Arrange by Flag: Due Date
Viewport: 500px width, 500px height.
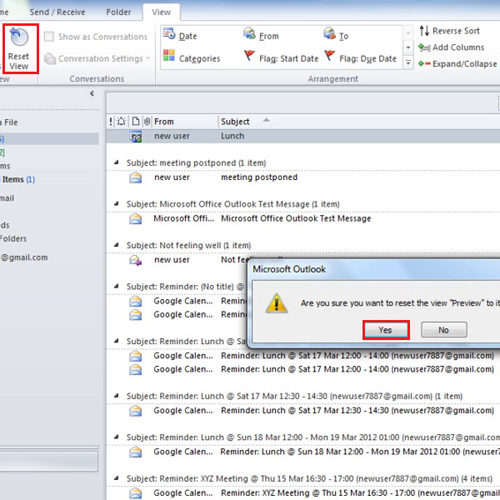coord(360,57)
